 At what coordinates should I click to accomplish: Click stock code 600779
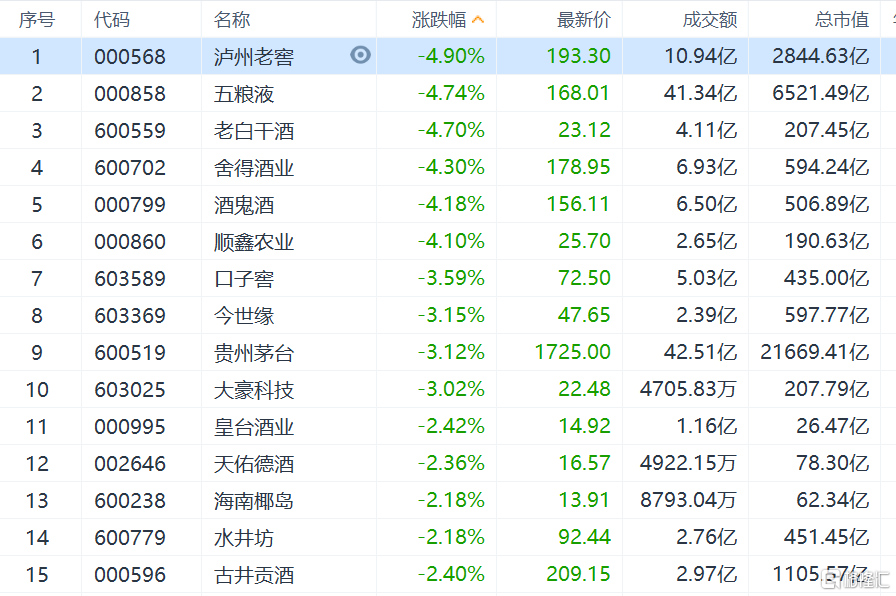pyautogui.click(x=130, y=538)
